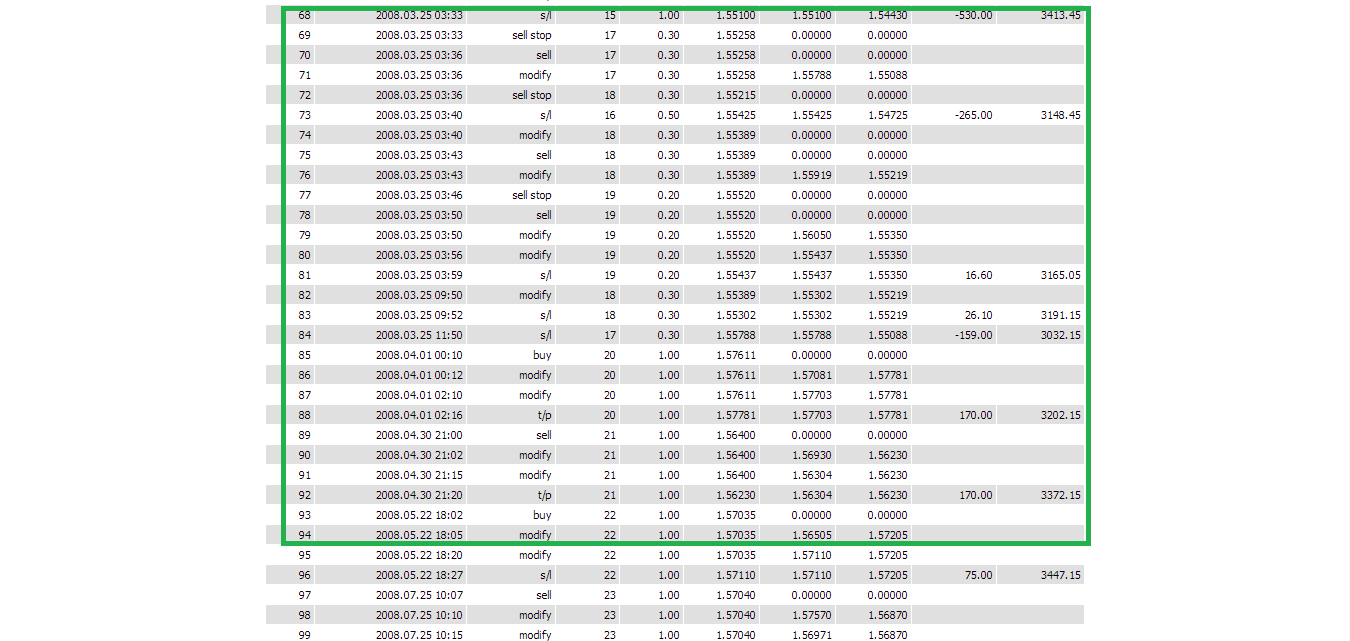The image size is (1350, 641).
Task: Select price 1.57570 in row 98
Action: tap(811, 615)
